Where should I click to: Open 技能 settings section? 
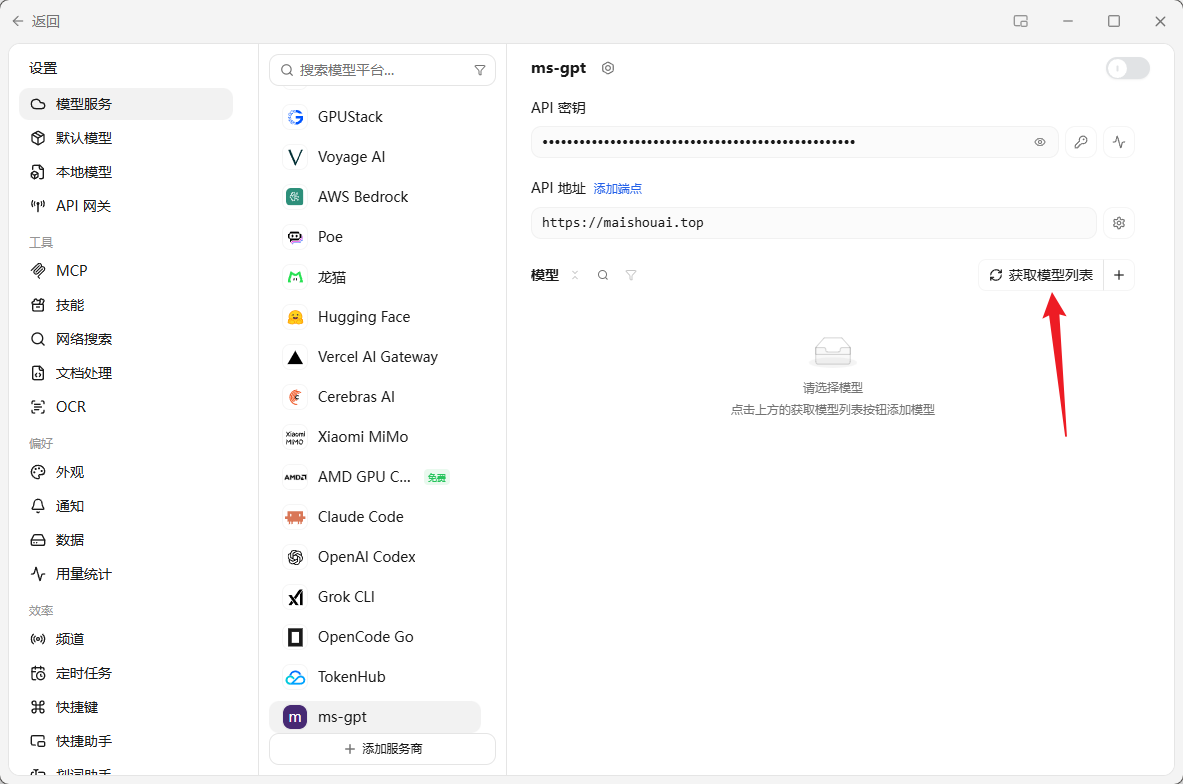coord(126,305)
